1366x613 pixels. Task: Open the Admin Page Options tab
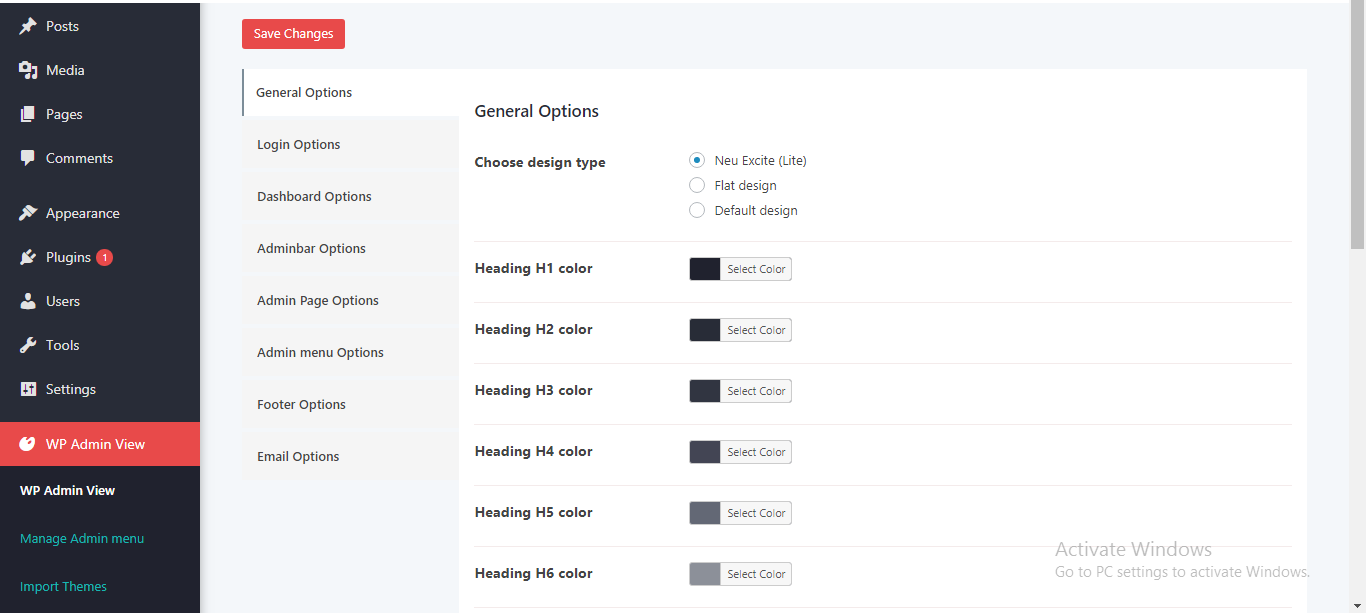coord(350,300)
